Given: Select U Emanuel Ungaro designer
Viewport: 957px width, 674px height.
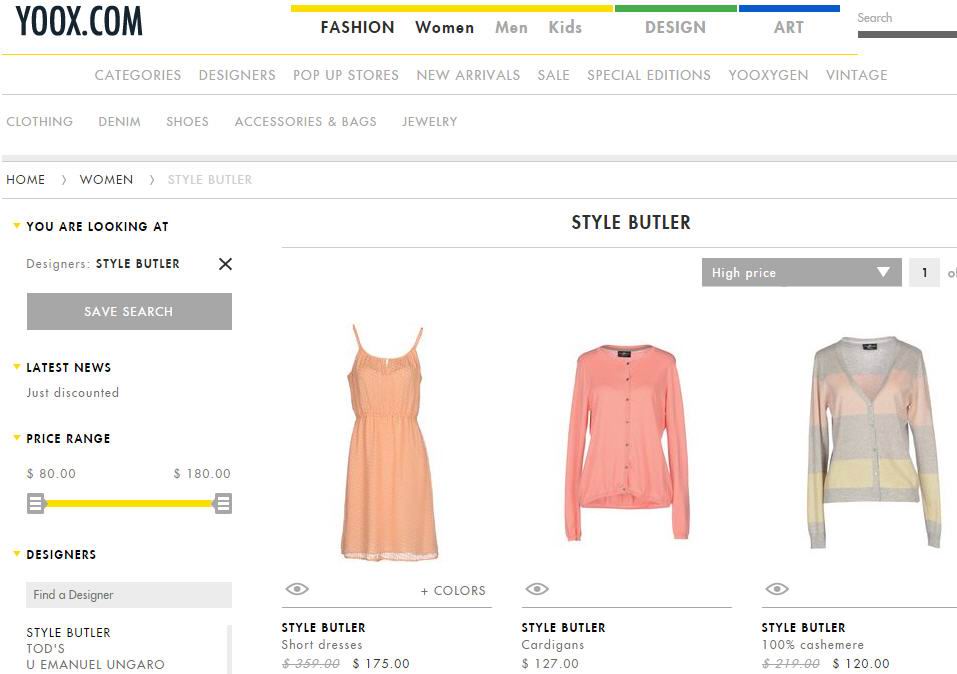Looking at the screenshot, I should point(95,664).
